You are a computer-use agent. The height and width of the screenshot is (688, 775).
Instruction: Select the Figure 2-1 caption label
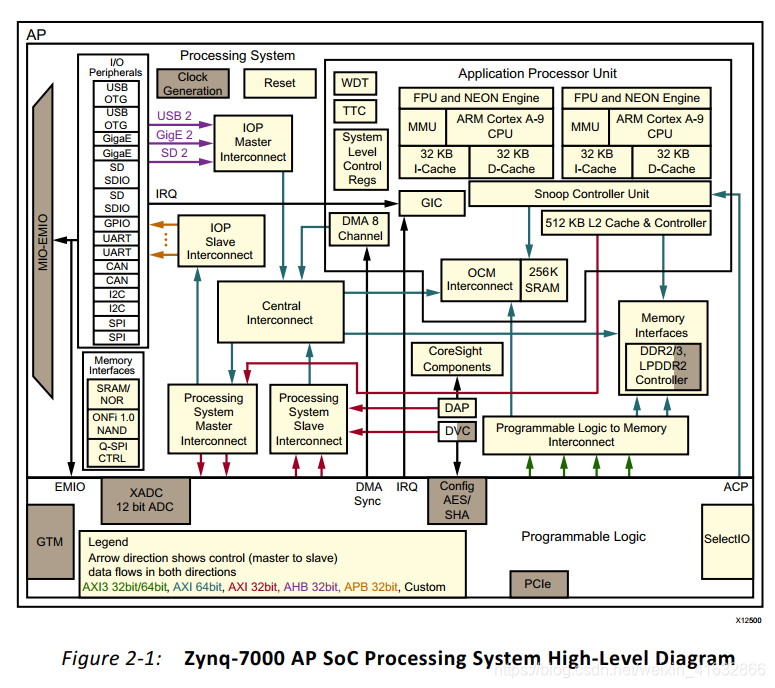(112, 659)
